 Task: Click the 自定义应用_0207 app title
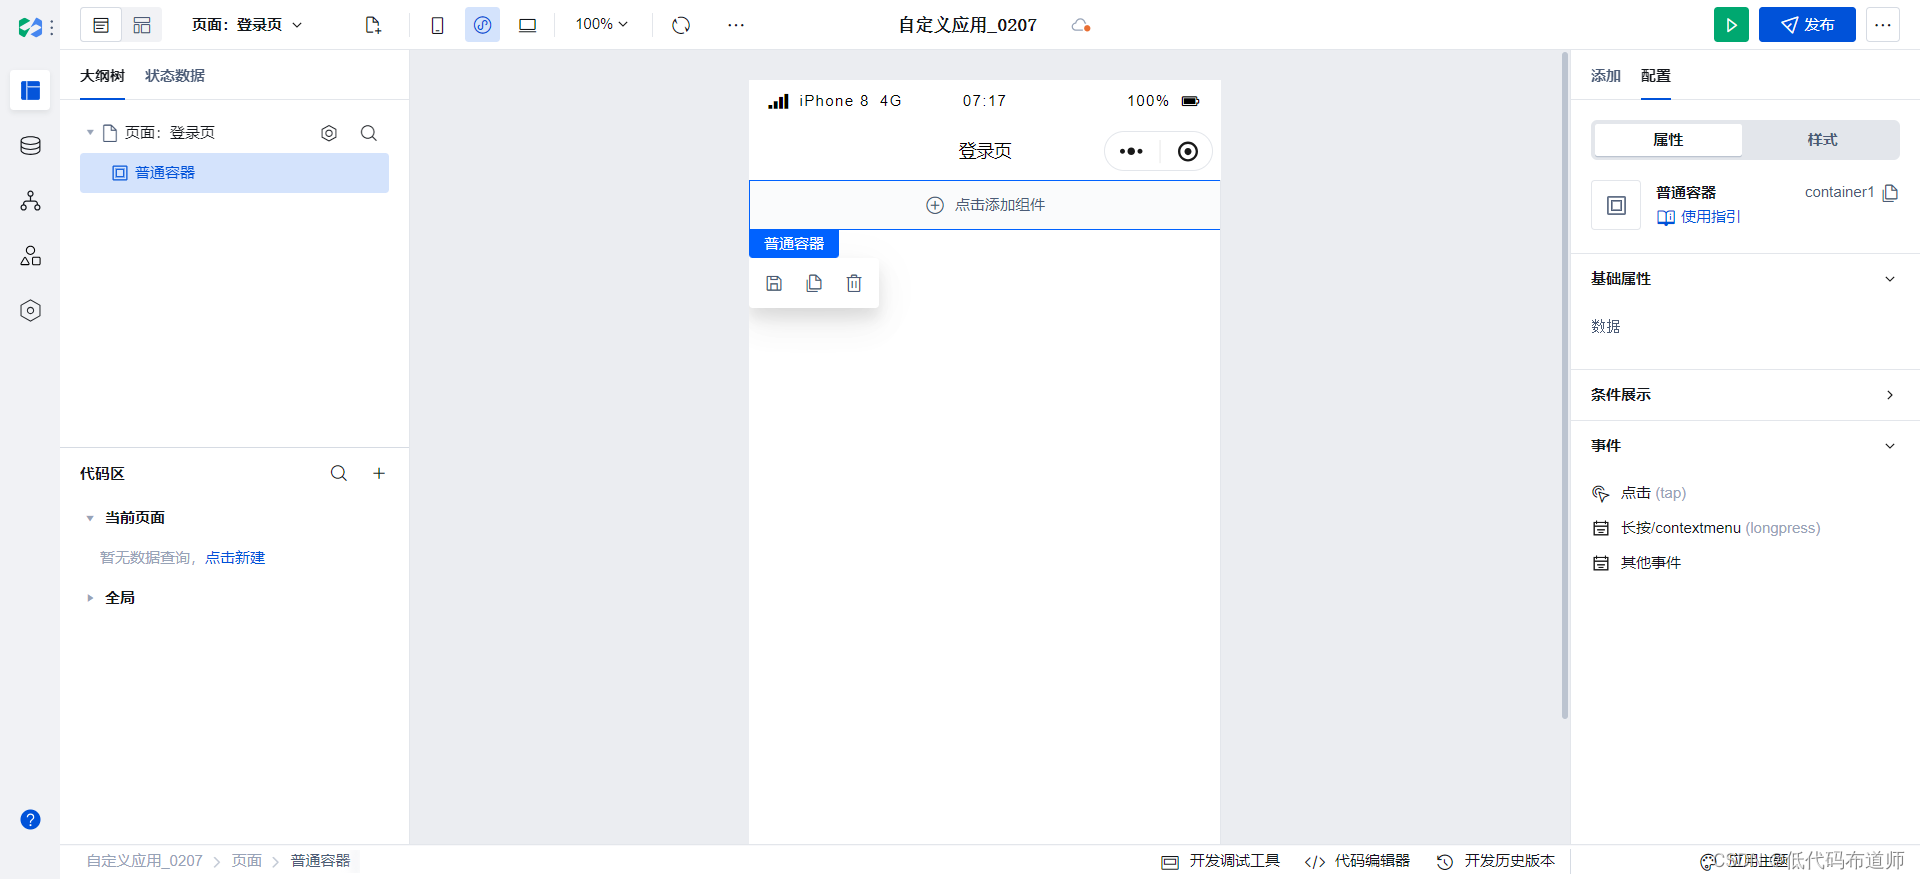coord(967,25)
